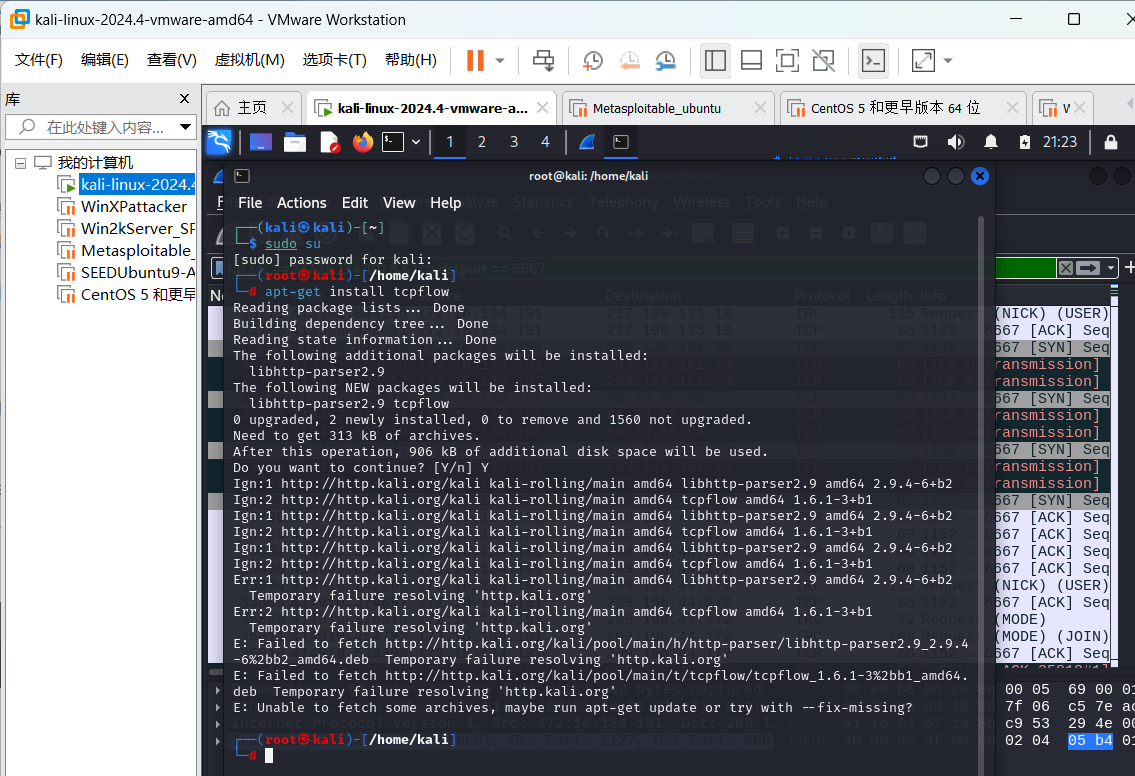1135x776 pixels.
Task: Switch to workspace 4
Action: pyautogui.click(x=546, y=142)
